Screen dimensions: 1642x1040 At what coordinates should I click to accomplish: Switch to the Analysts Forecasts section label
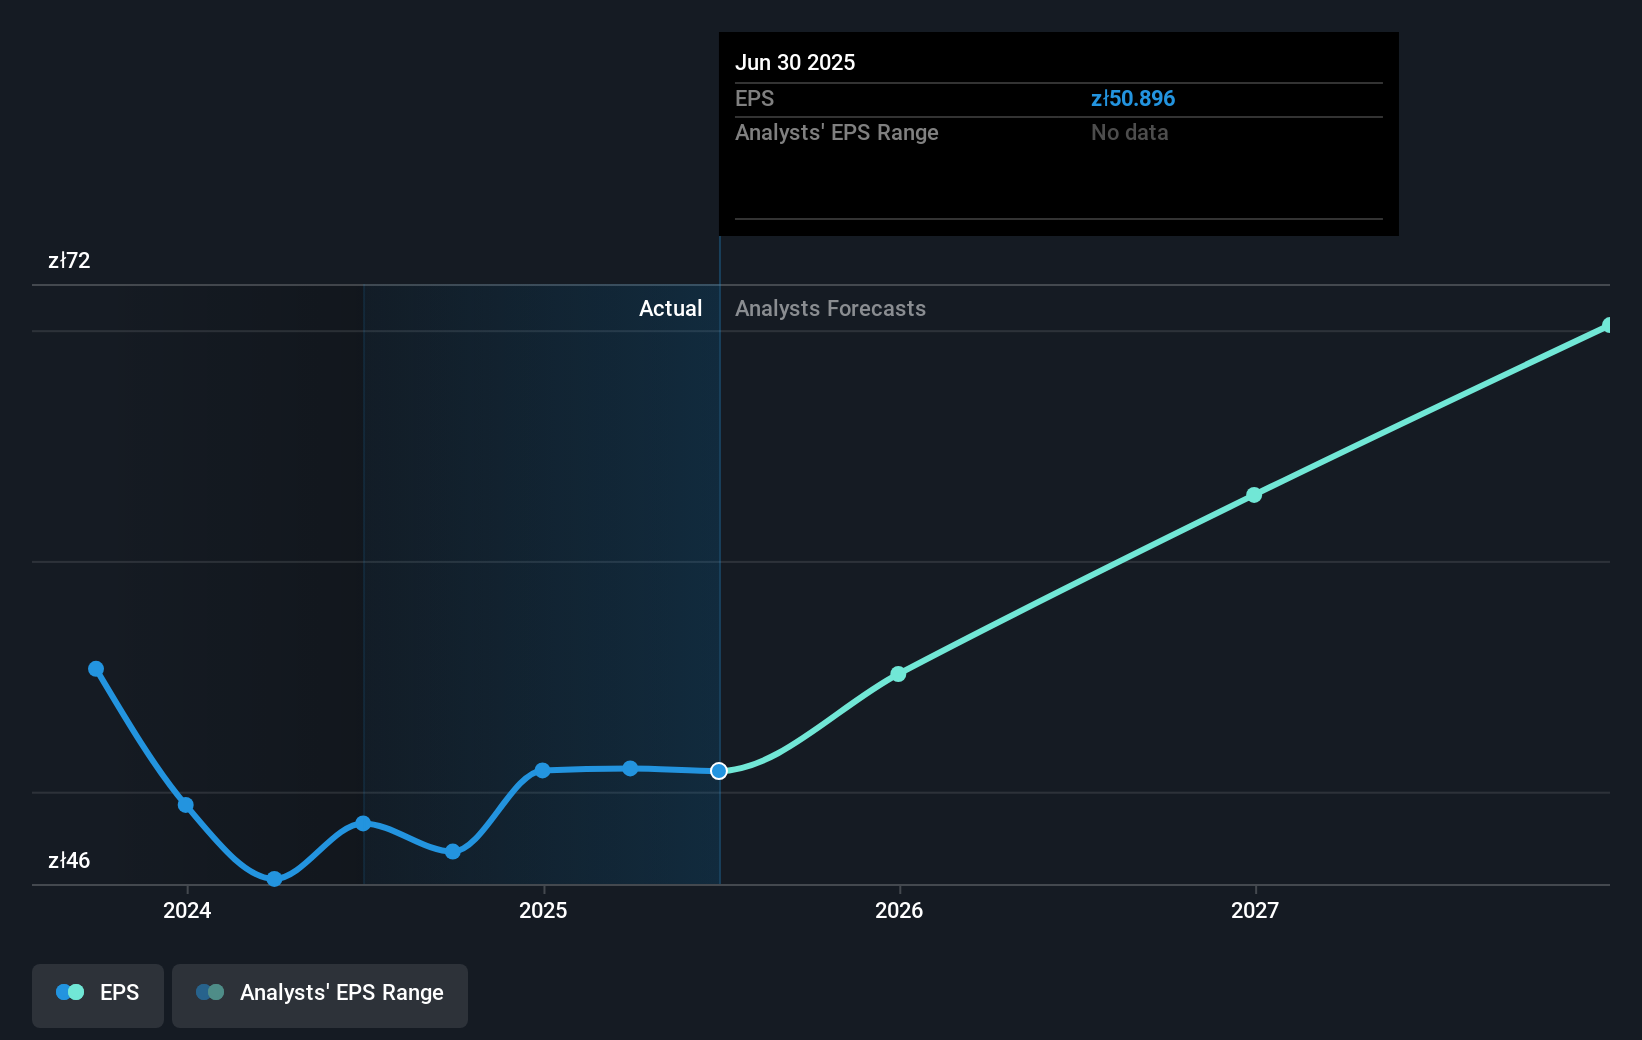pyautogui.click(x=830, y=308)
